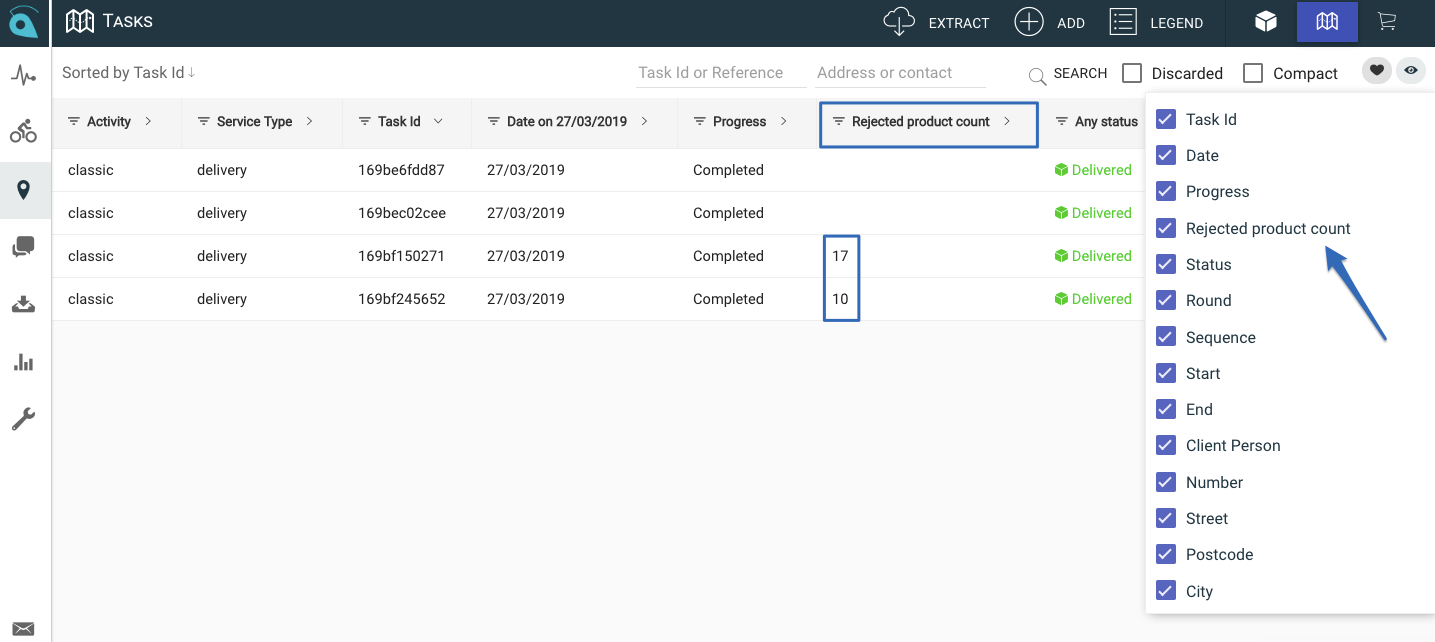Click filter icon on Rejected product count column
The width and height of the screenshot is (1435, 642).
(839, 121)
